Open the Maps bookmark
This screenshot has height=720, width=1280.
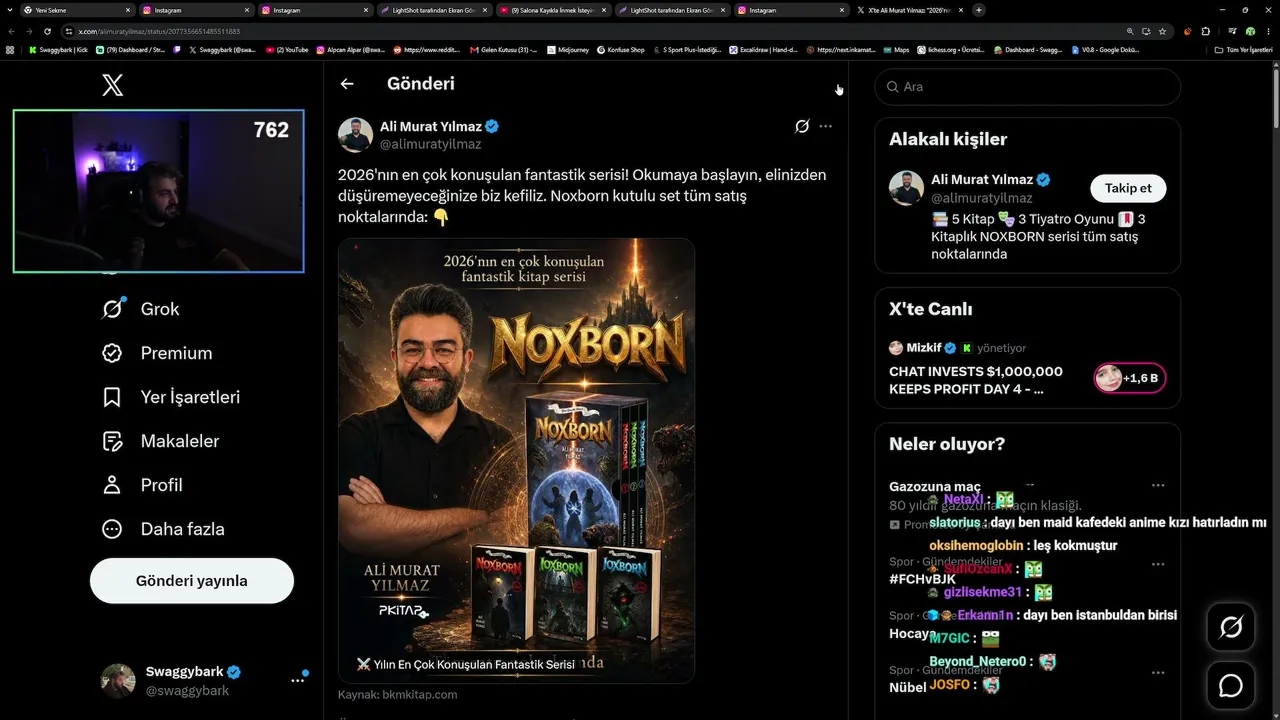click(896, 49)
